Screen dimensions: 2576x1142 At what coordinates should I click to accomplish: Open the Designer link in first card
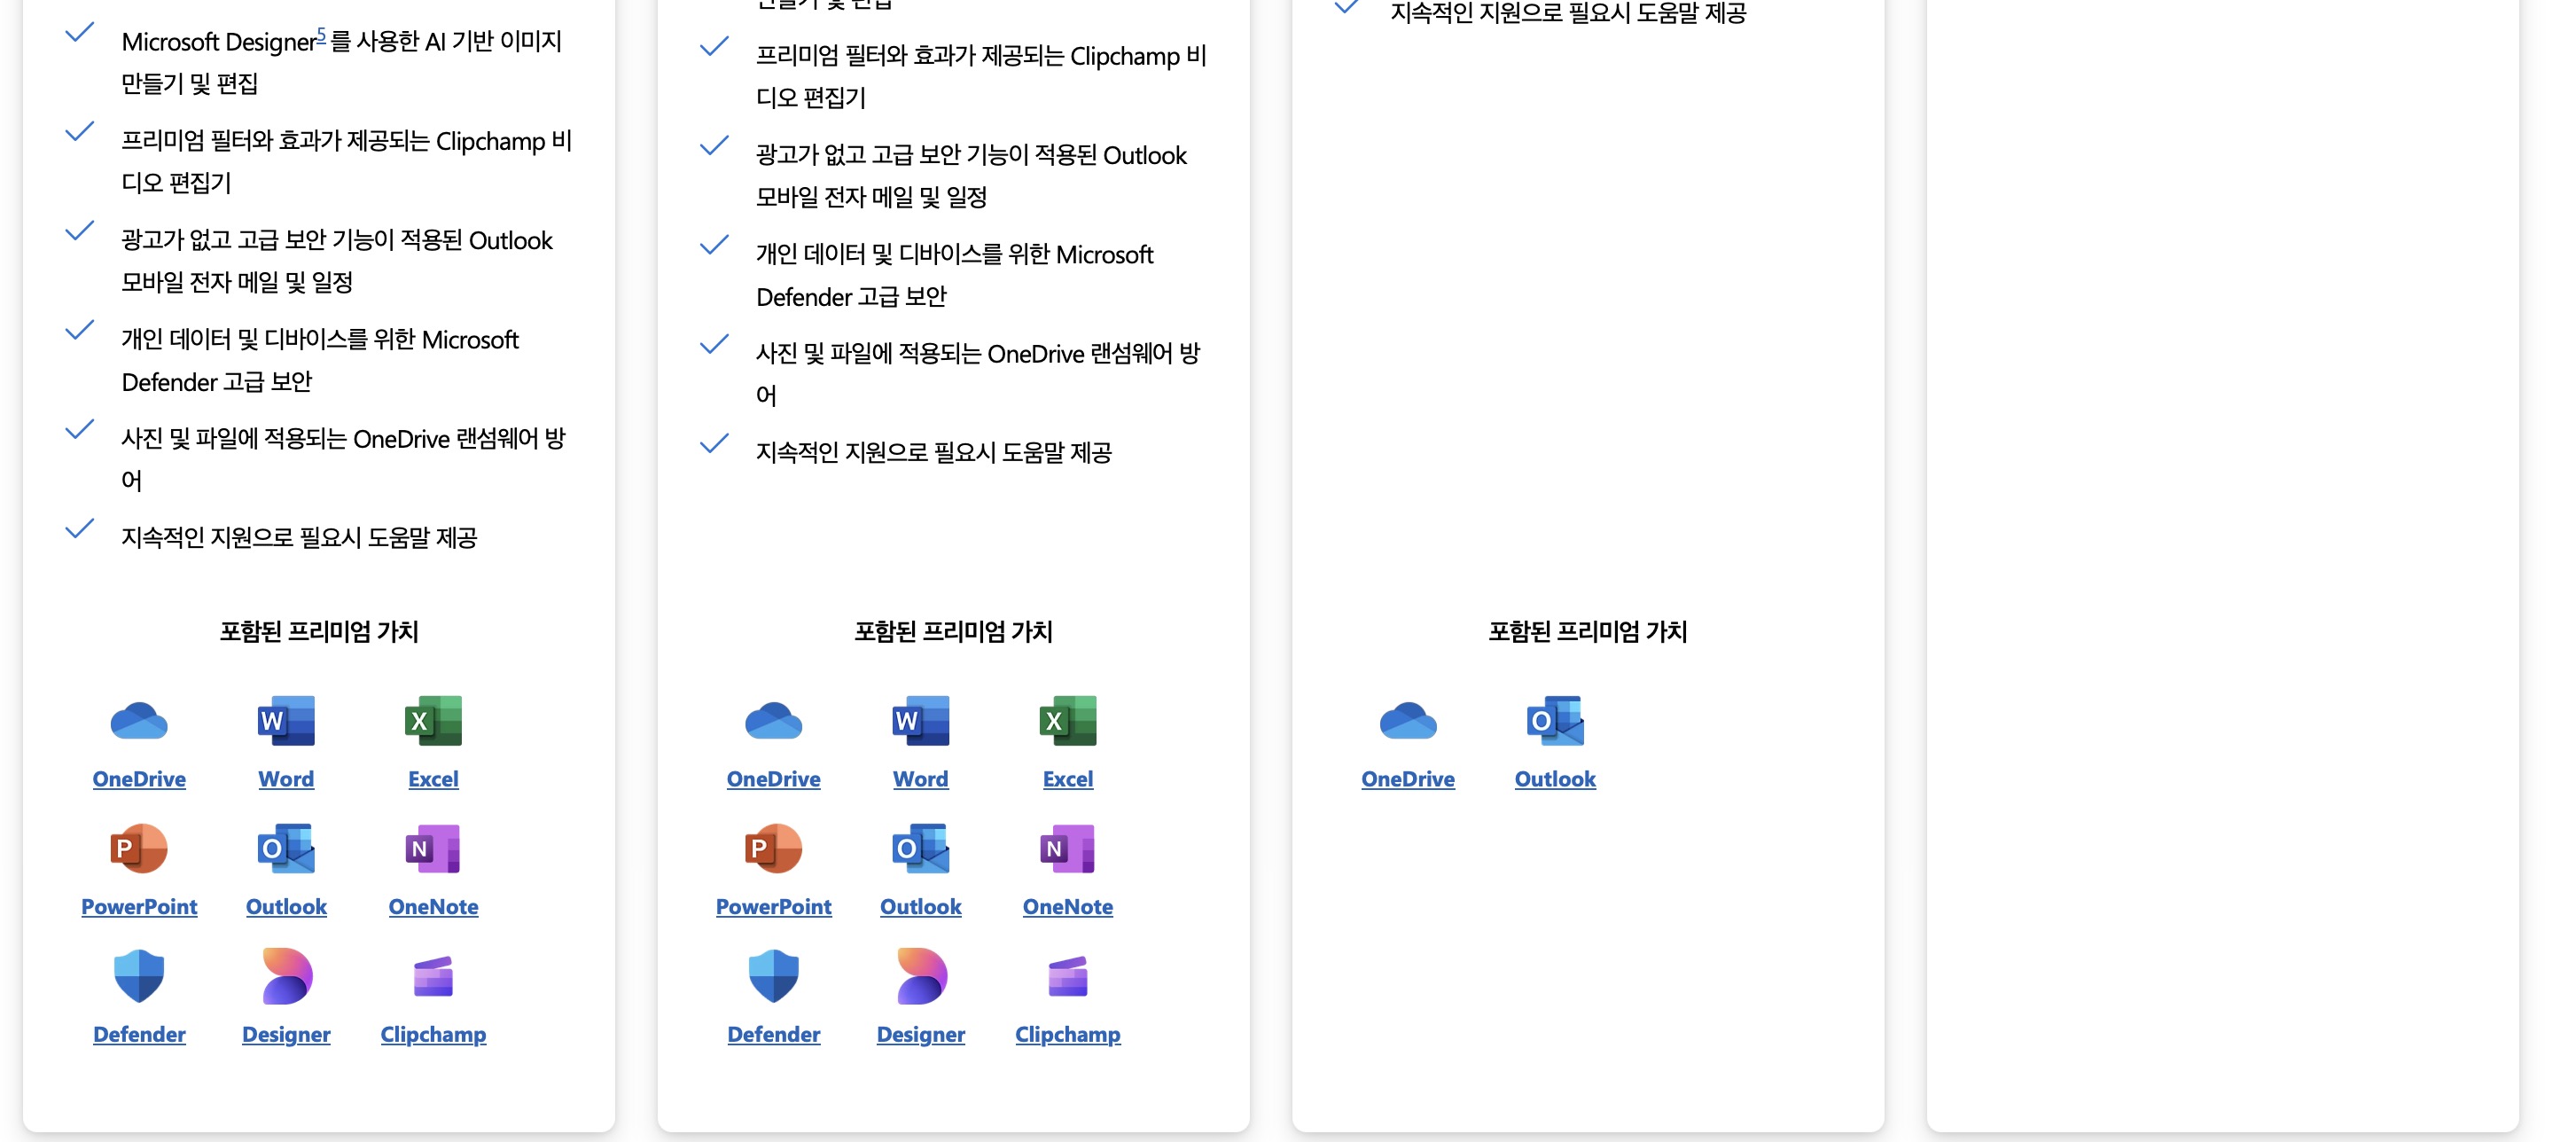coord(286,1035)
